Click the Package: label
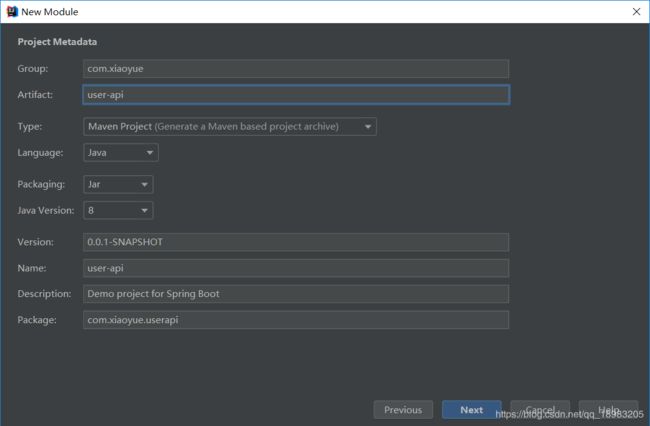The height and width of the screenshot is (426, 650). [37, 320]
